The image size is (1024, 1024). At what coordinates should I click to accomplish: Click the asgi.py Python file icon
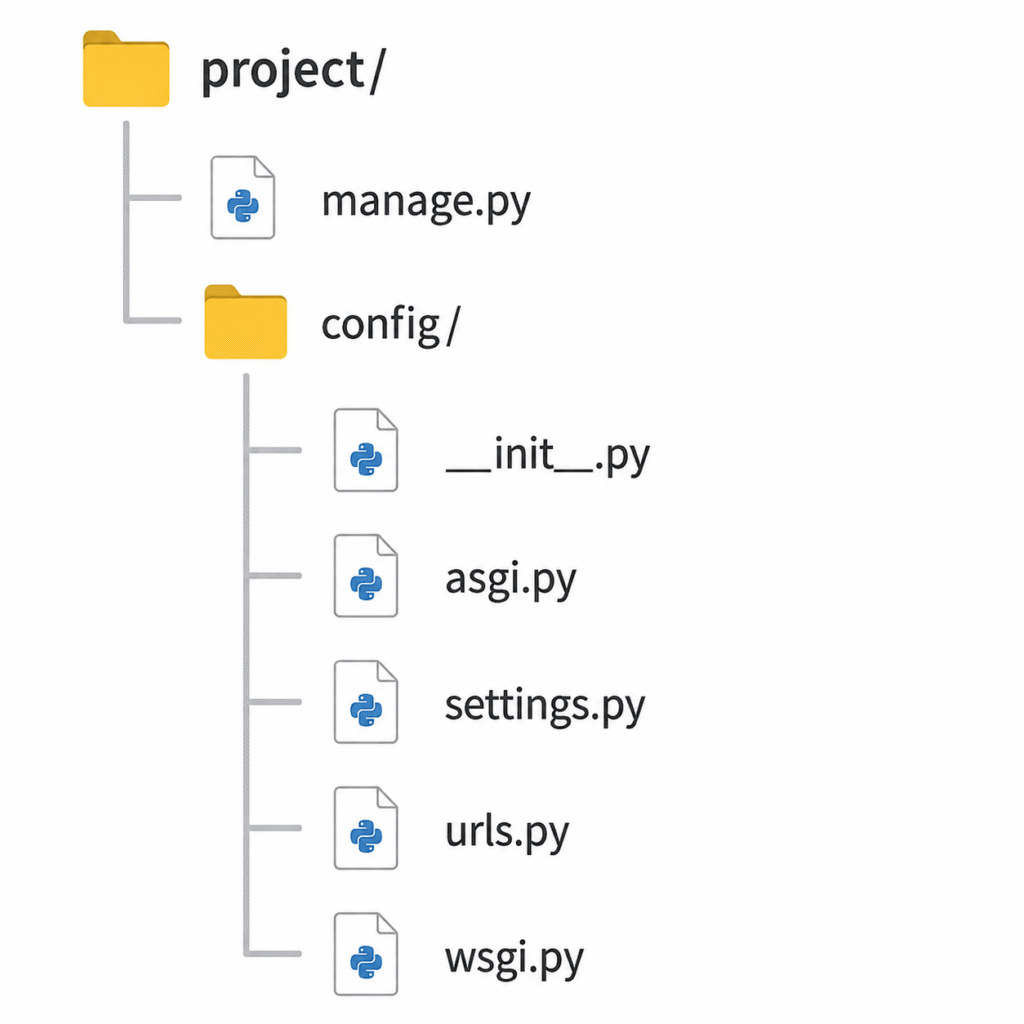pos(366,575)
